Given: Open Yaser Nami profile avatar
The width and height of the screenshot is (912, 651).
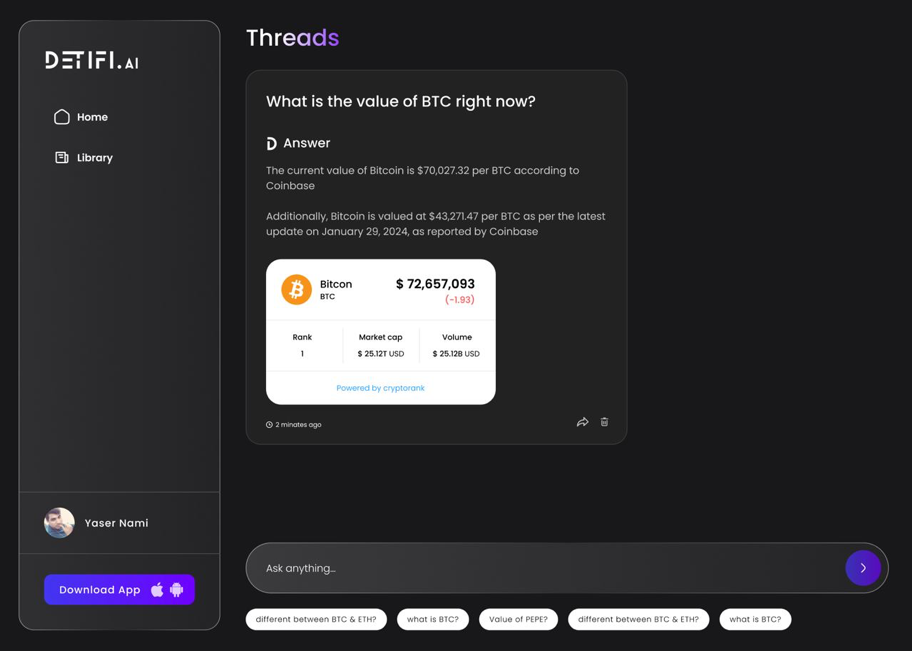Looking at the screenshot, I should (x=59, y=523).
